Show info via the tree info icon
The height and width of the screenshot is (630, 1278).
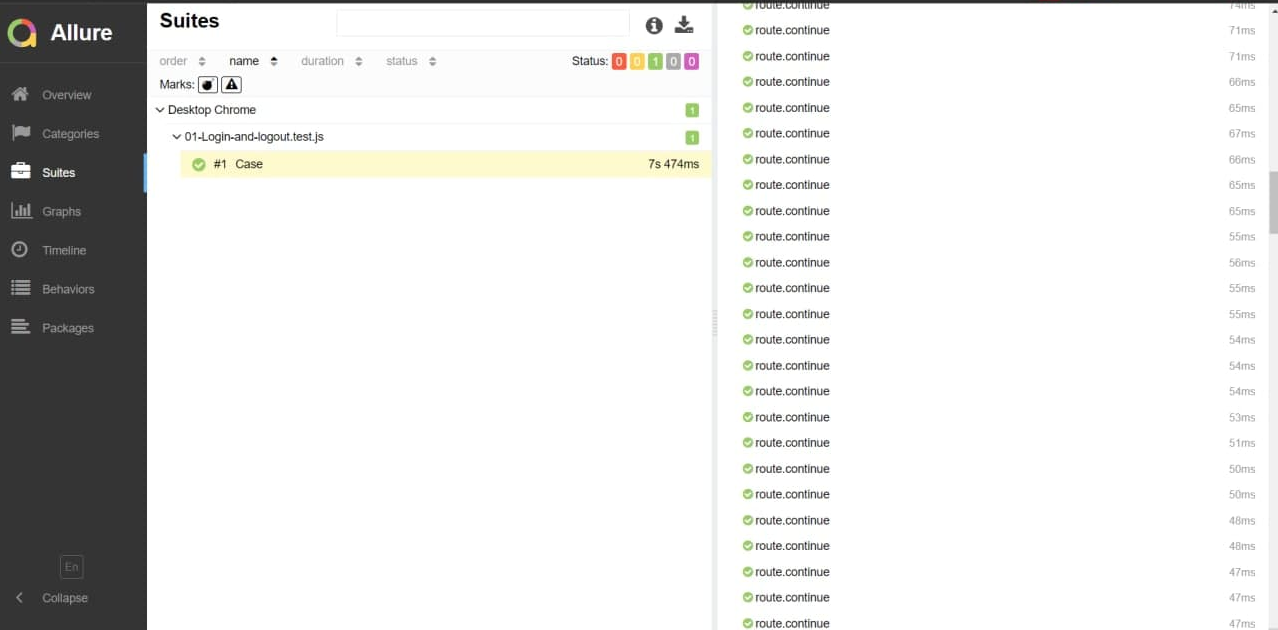point(654,25)
